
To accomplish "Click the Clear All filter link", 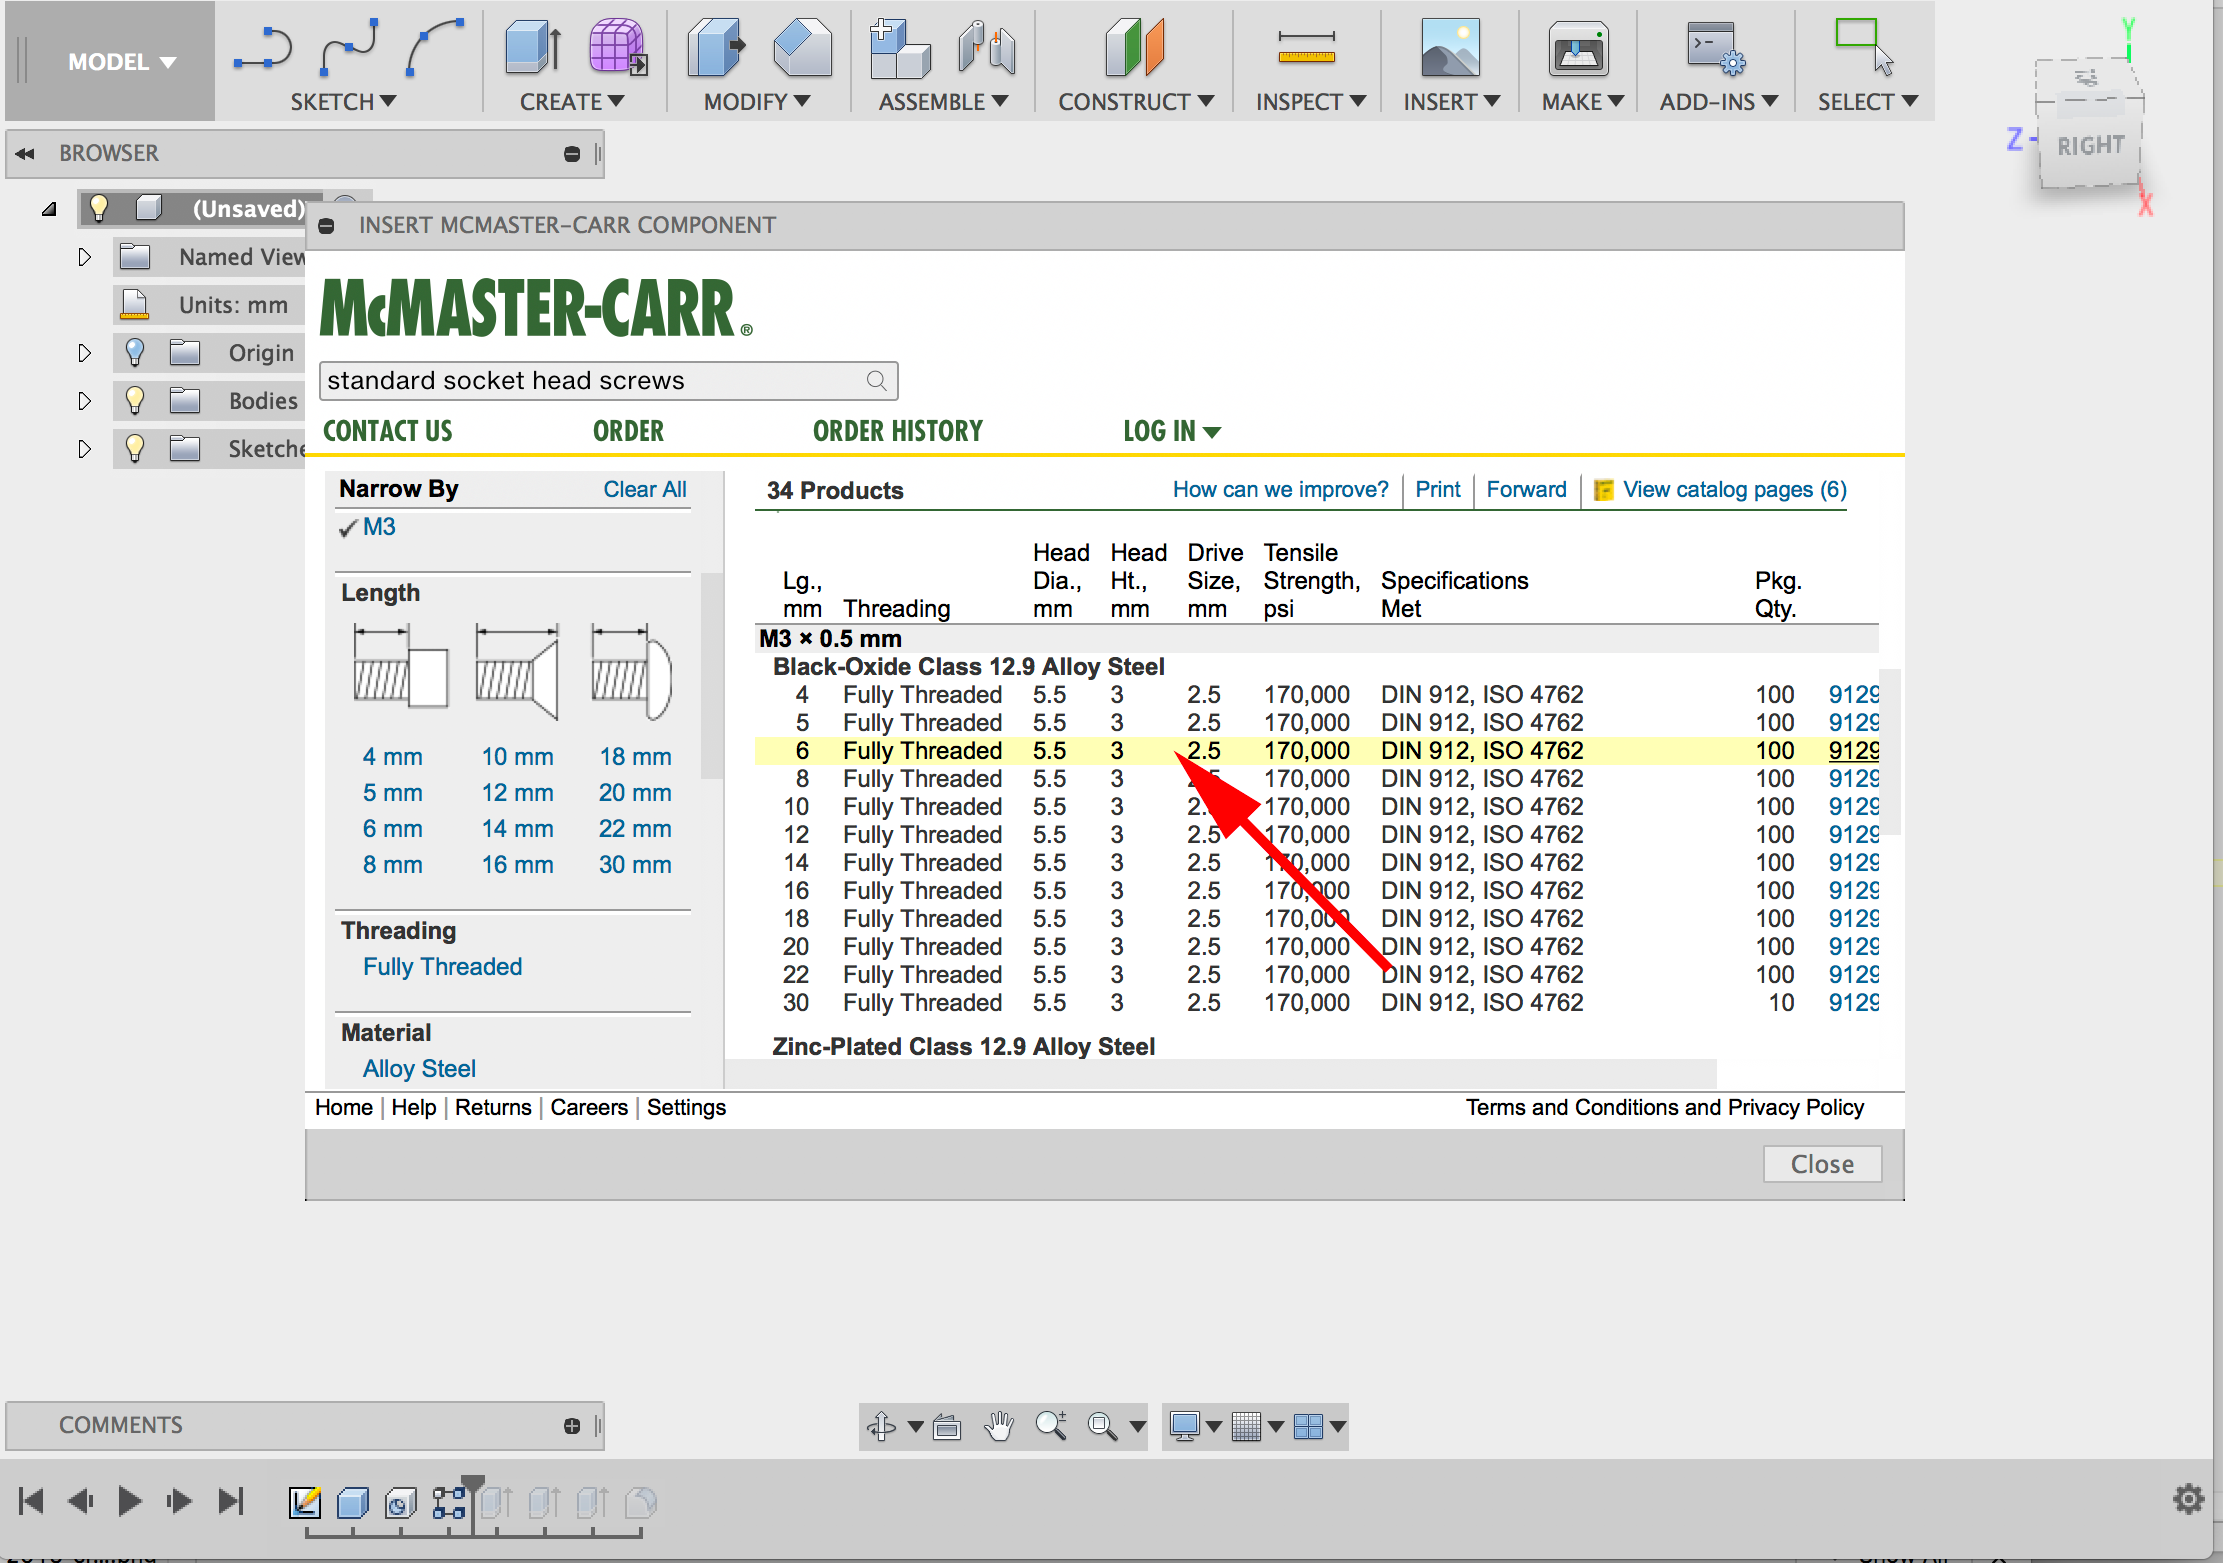I will (x=644, y=489).
